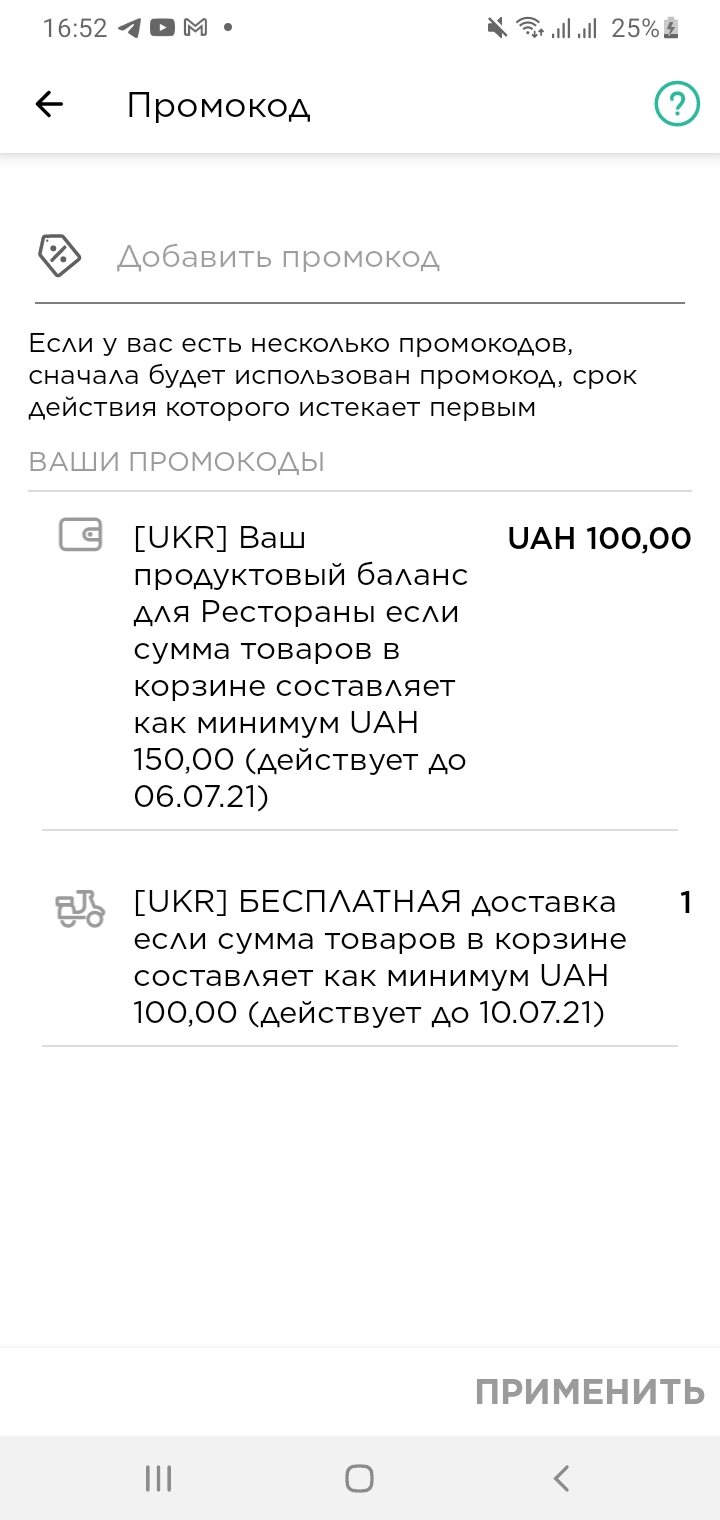Tap the Gmail notification icon
720x1520 pixels.
pos(195,29)
